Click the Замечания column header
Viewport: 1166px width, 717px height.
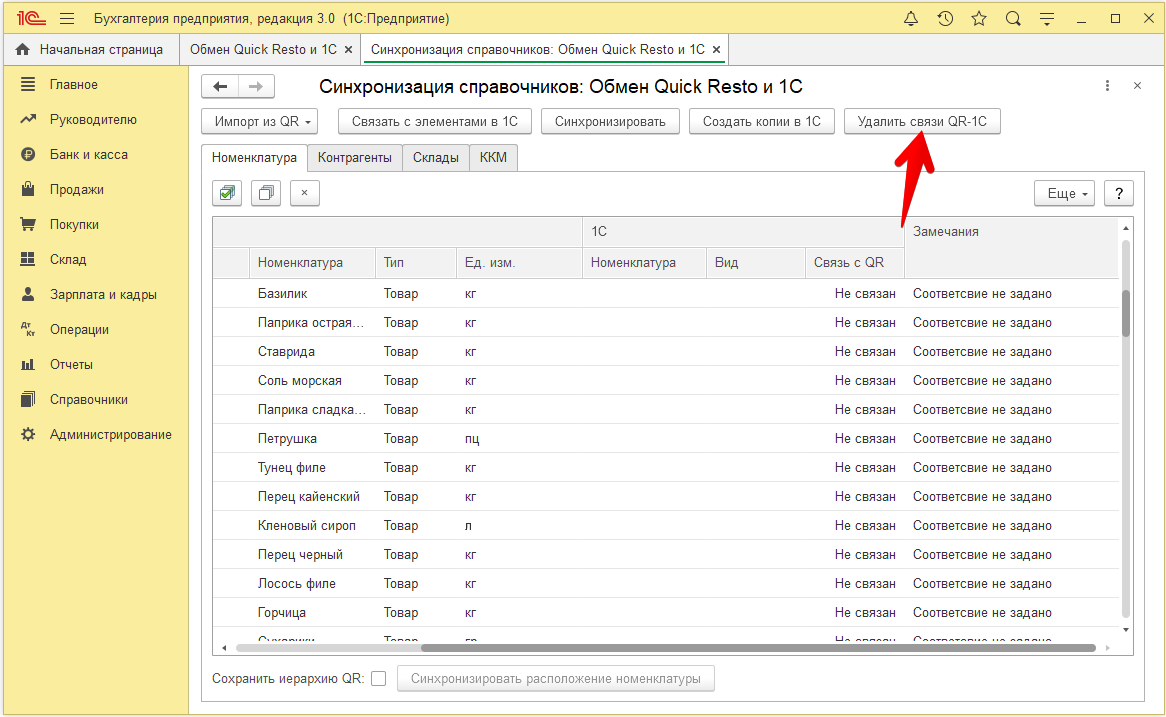point(1011,247)
